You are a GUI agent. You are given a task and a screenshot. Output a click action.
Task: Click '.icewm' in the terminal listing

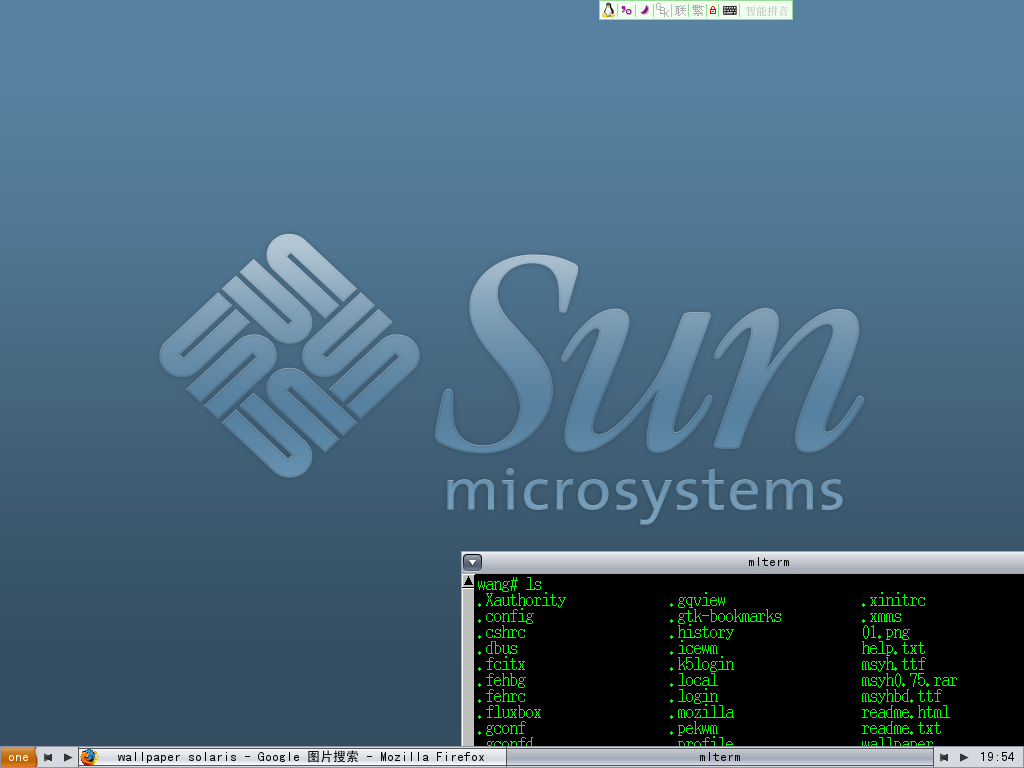(694, 648)
